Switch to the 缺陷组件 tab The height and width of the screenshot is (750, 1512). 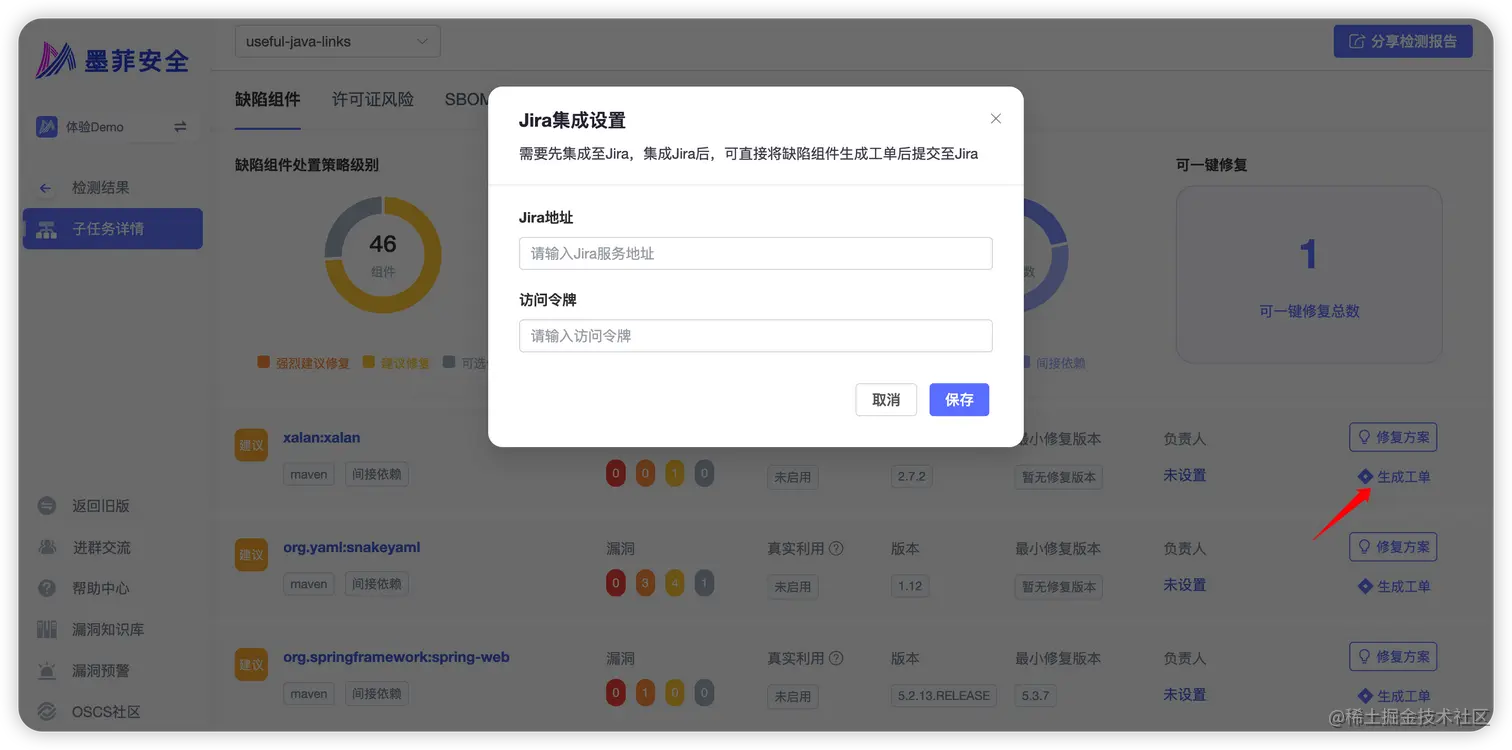pos(267,99)
